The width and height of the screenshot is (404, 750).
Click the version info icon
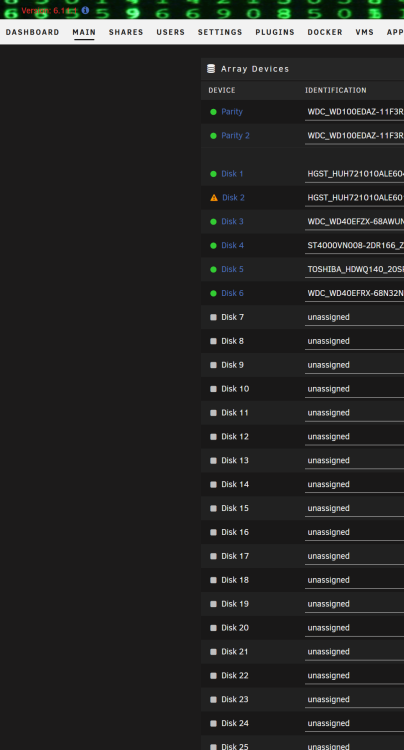click(x=85, y=10)
